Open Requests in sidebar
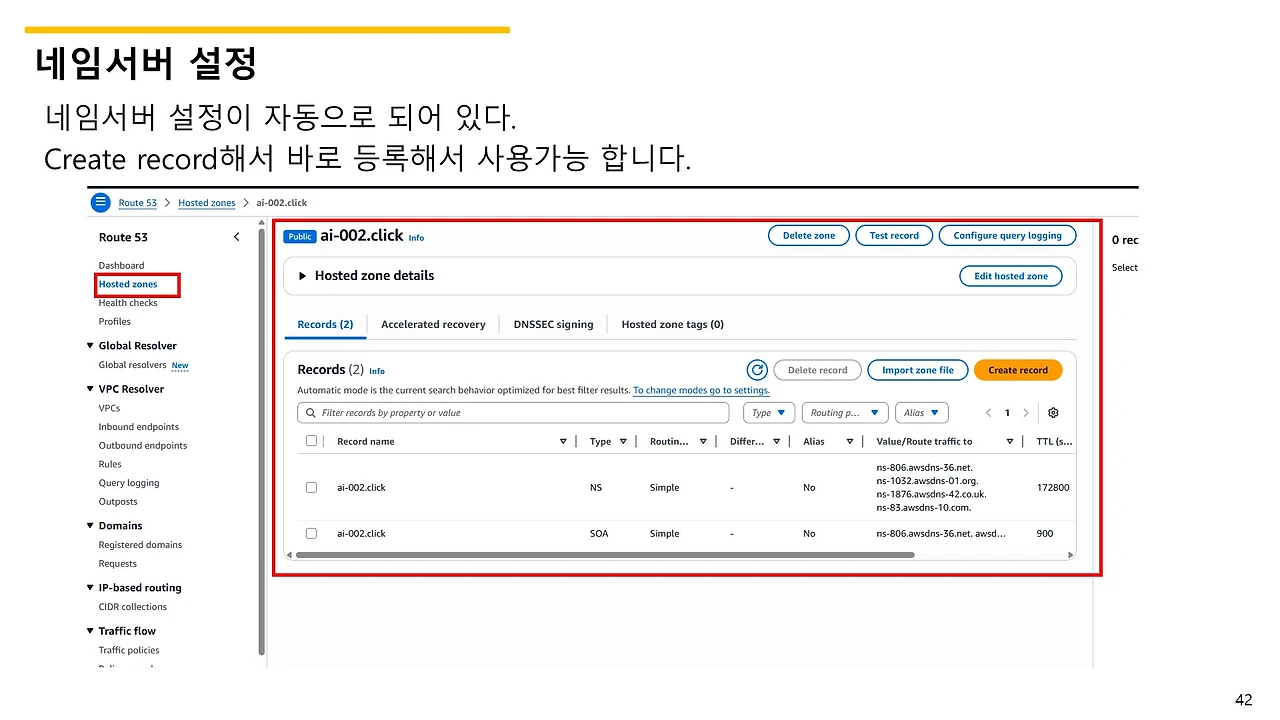This screenshot has width=1280, height=720. [118, 564]
